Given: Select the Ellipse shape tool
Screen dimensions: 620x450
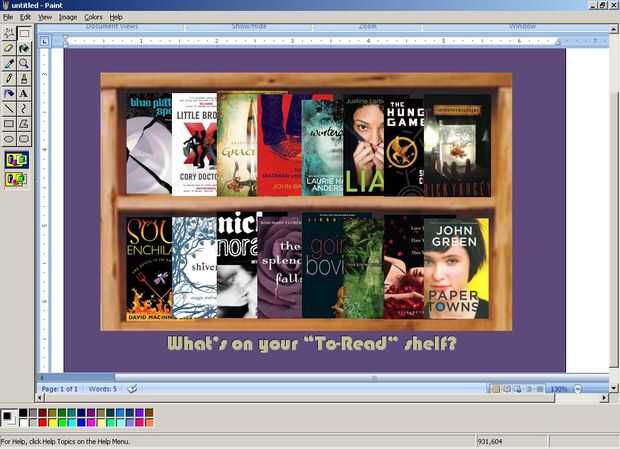Looking at the screenshot, I should [9, 139].
